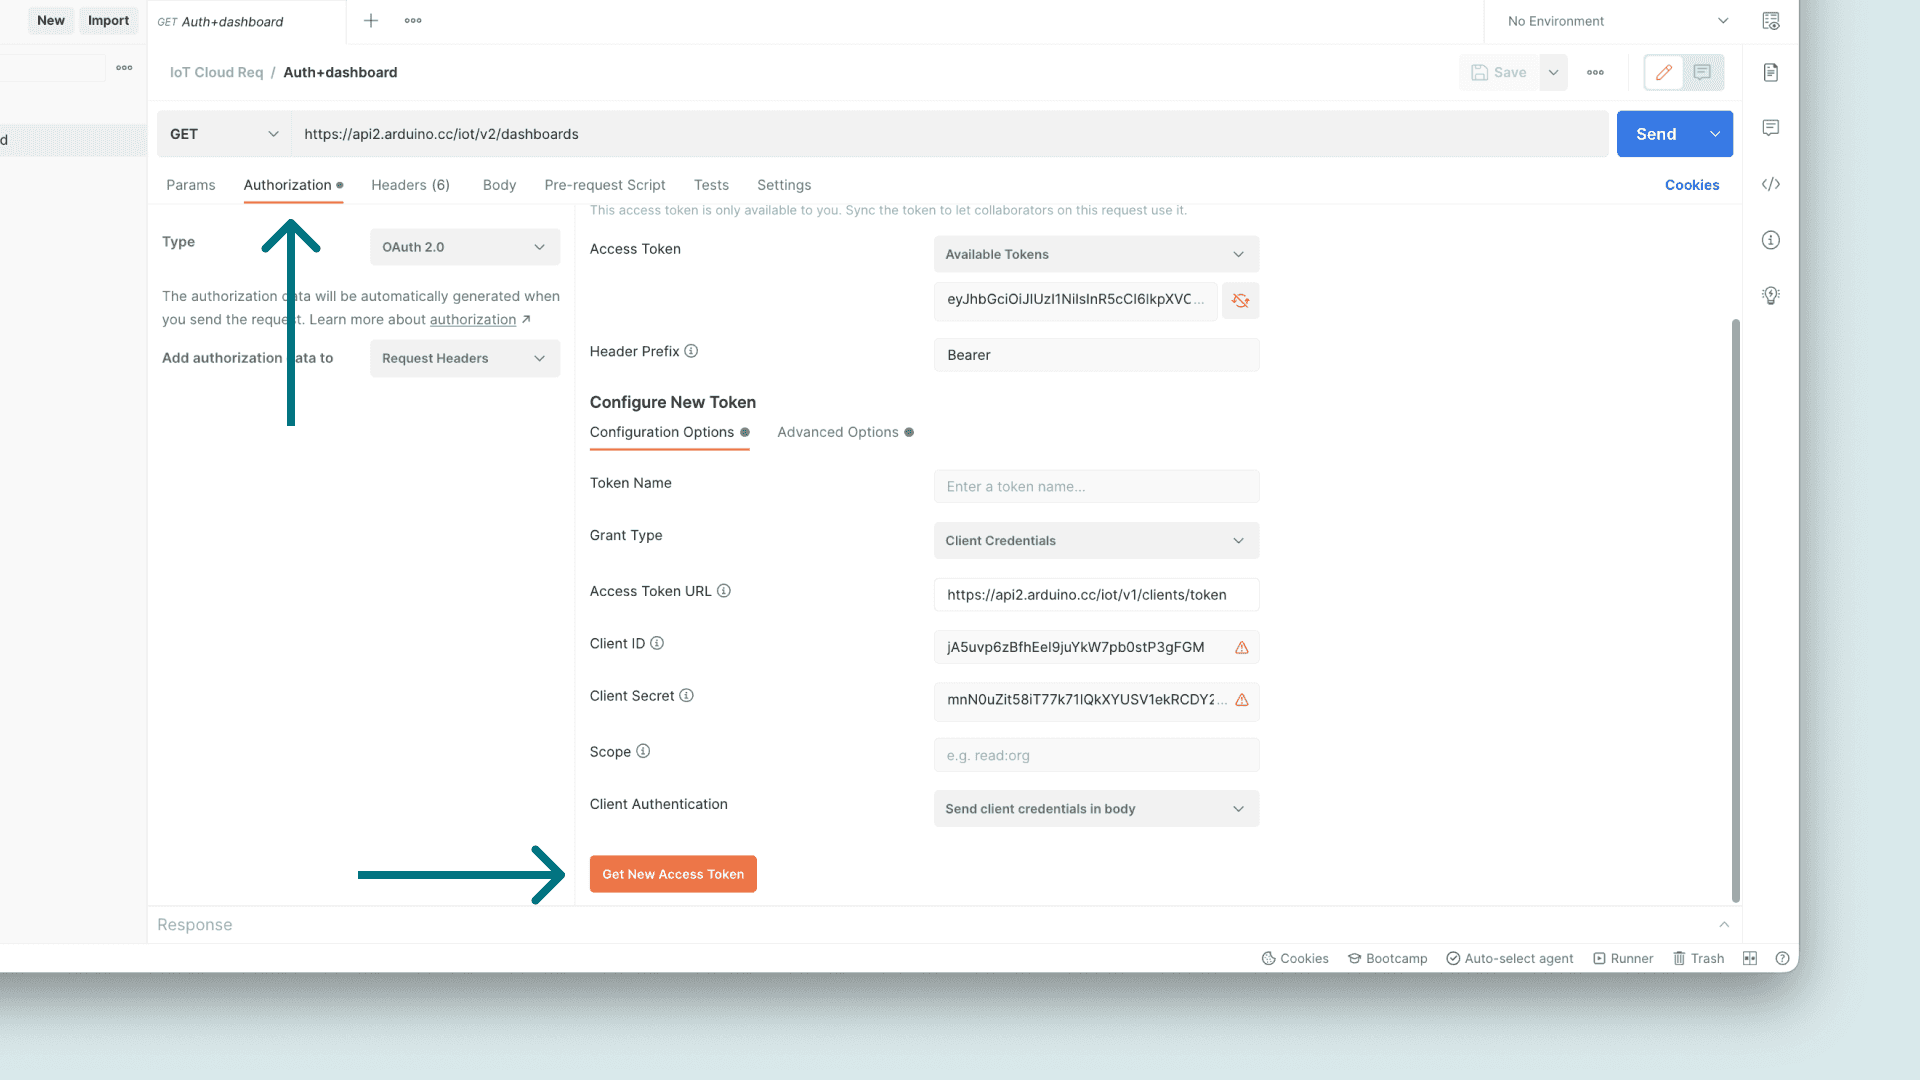Open the GET method dropdown
The width and height of the screenshot is (1920, 1080).
click(224, 134)
